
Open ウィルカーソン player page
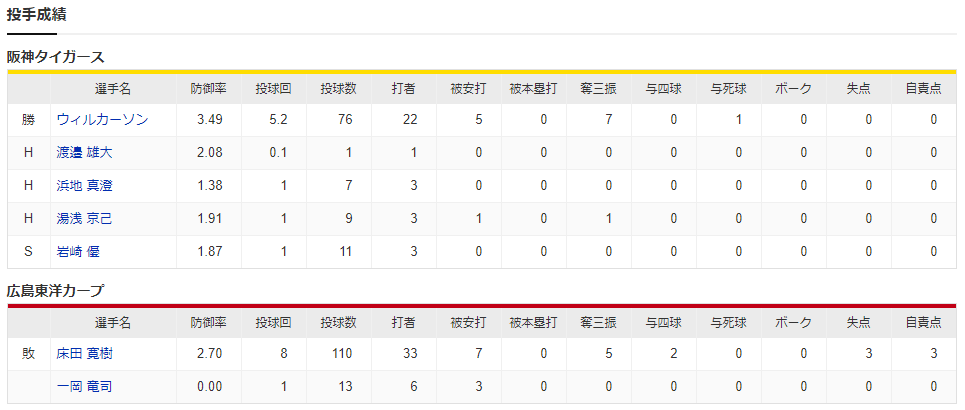(102, 119)
